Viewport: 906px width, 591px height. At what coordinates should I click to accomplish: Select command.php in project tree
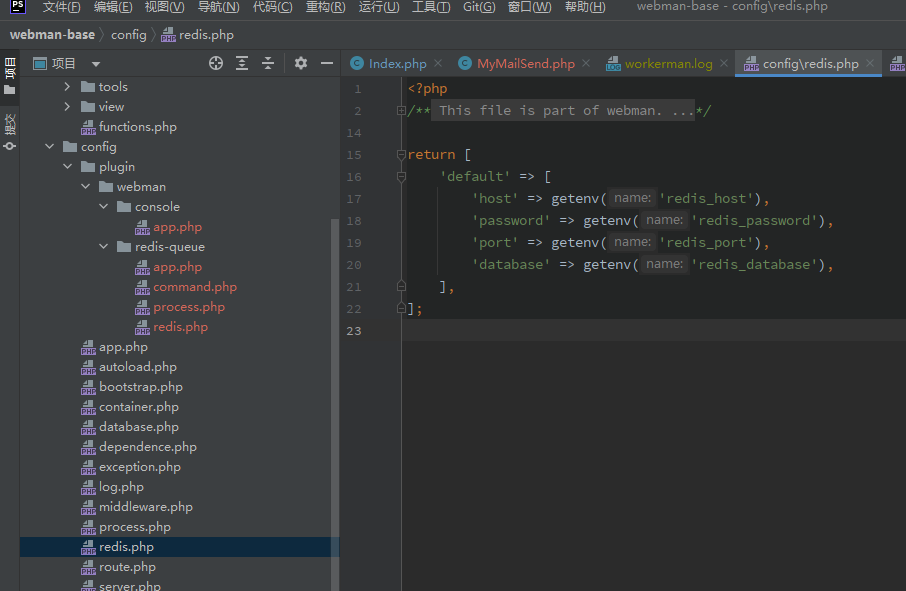pos(195,287)
